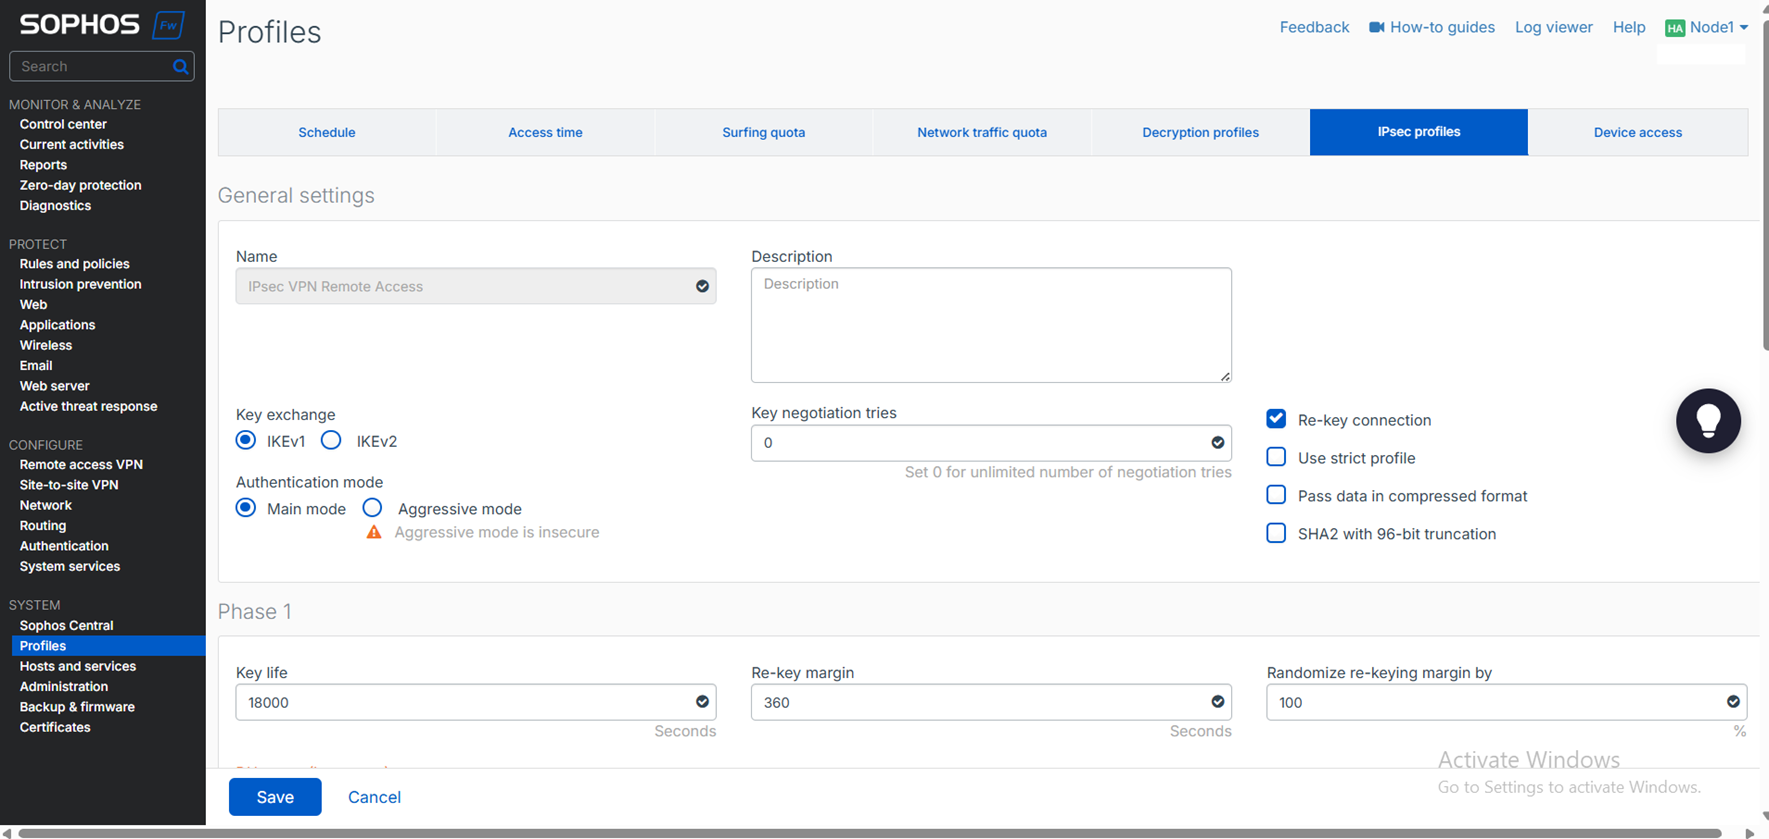Click into the Description text area
The height and width of the screenshot is (839, 1769).
coord(991,325)
